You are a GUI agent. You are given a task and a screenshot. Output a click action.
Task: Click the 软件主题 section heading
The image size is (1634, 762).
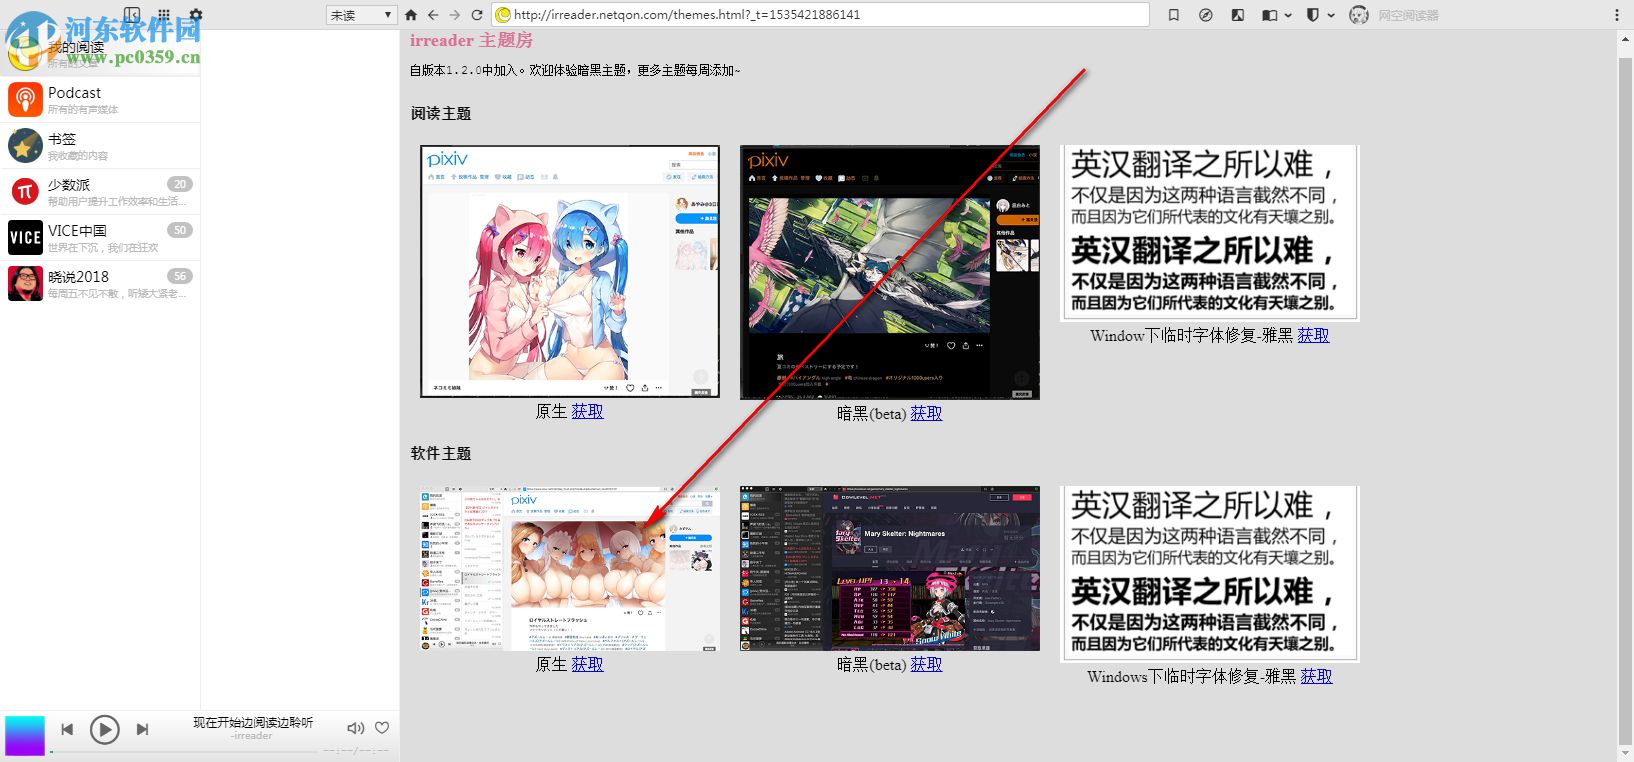[441, 454]
